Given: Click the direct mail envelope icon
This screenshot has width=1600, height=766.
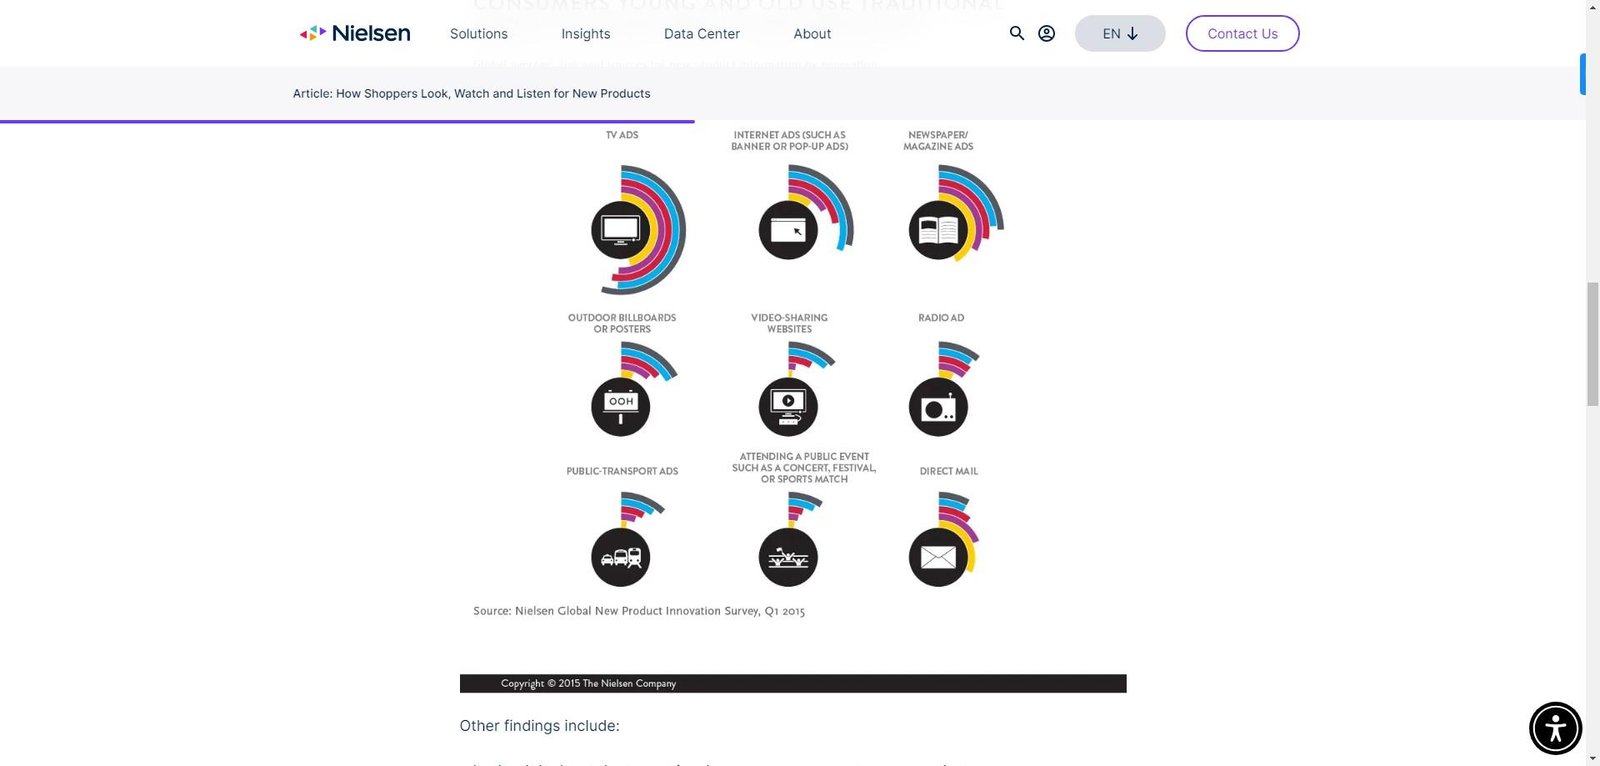Looking at the screenshot, I should [x=938, y=557].
